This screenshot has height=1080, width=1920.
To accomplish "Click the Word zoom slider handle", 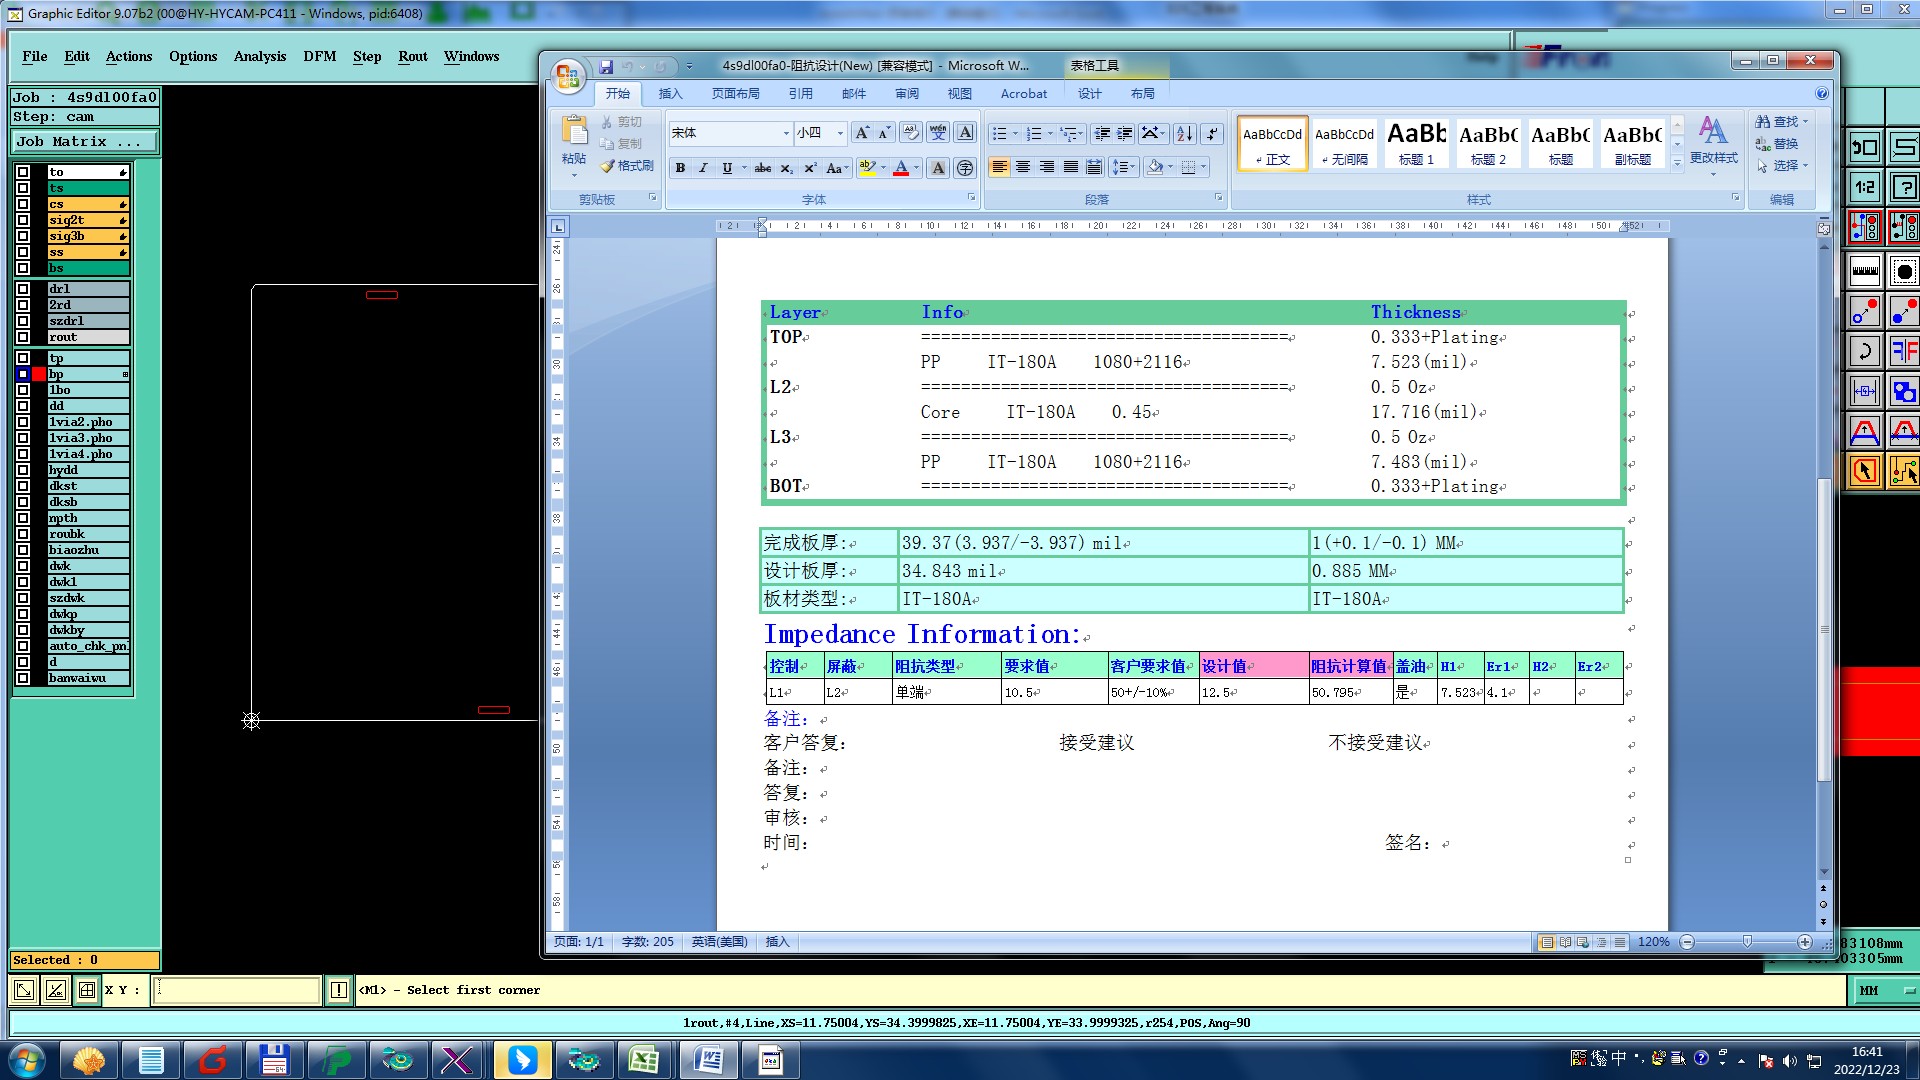I will point(1747,942).
